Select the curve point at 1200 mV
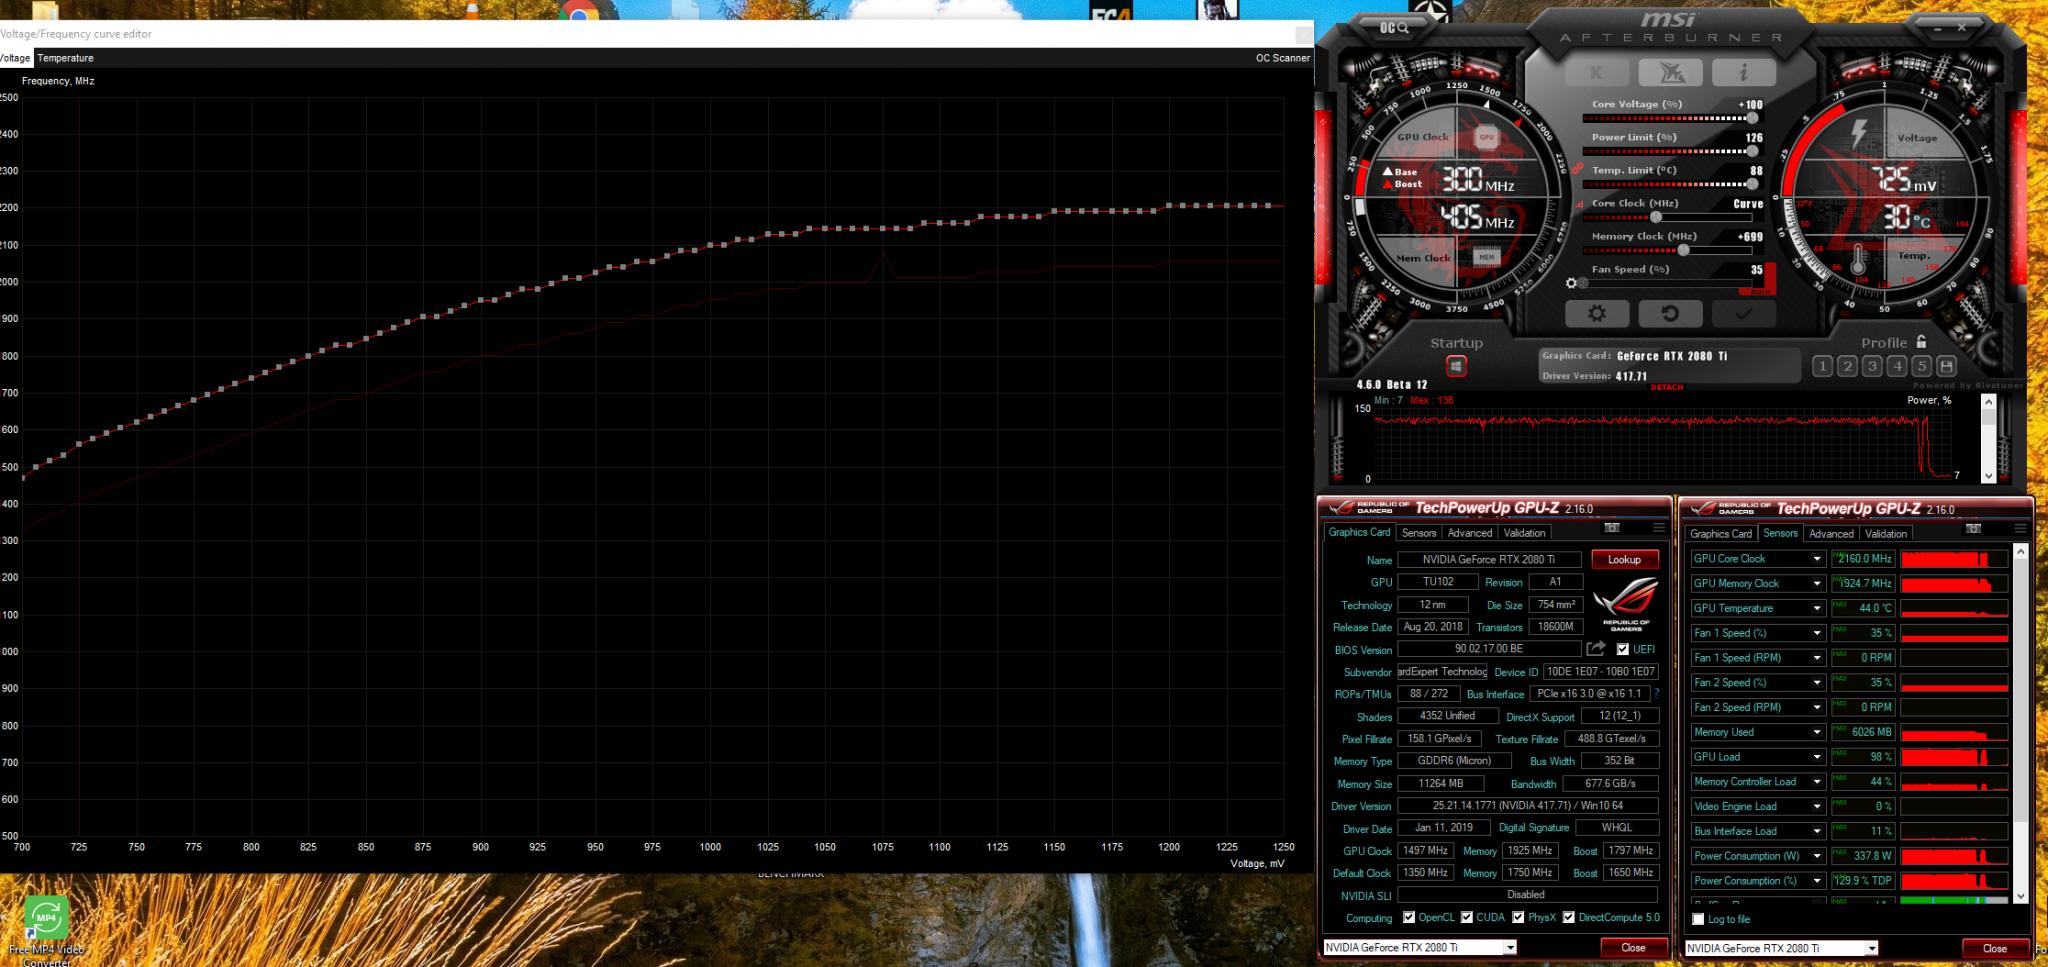 [x=1169, y=206]
